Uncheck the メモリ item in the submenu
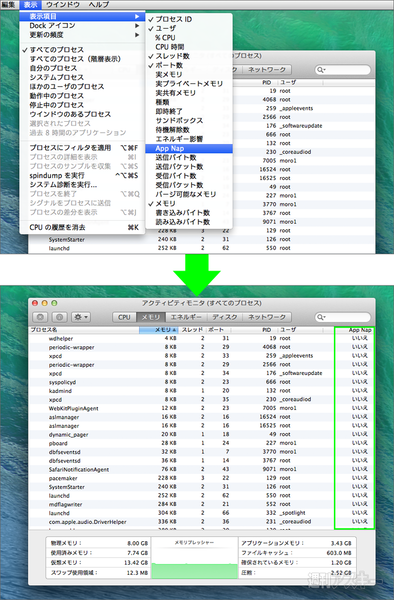 [x=189, y=204]
